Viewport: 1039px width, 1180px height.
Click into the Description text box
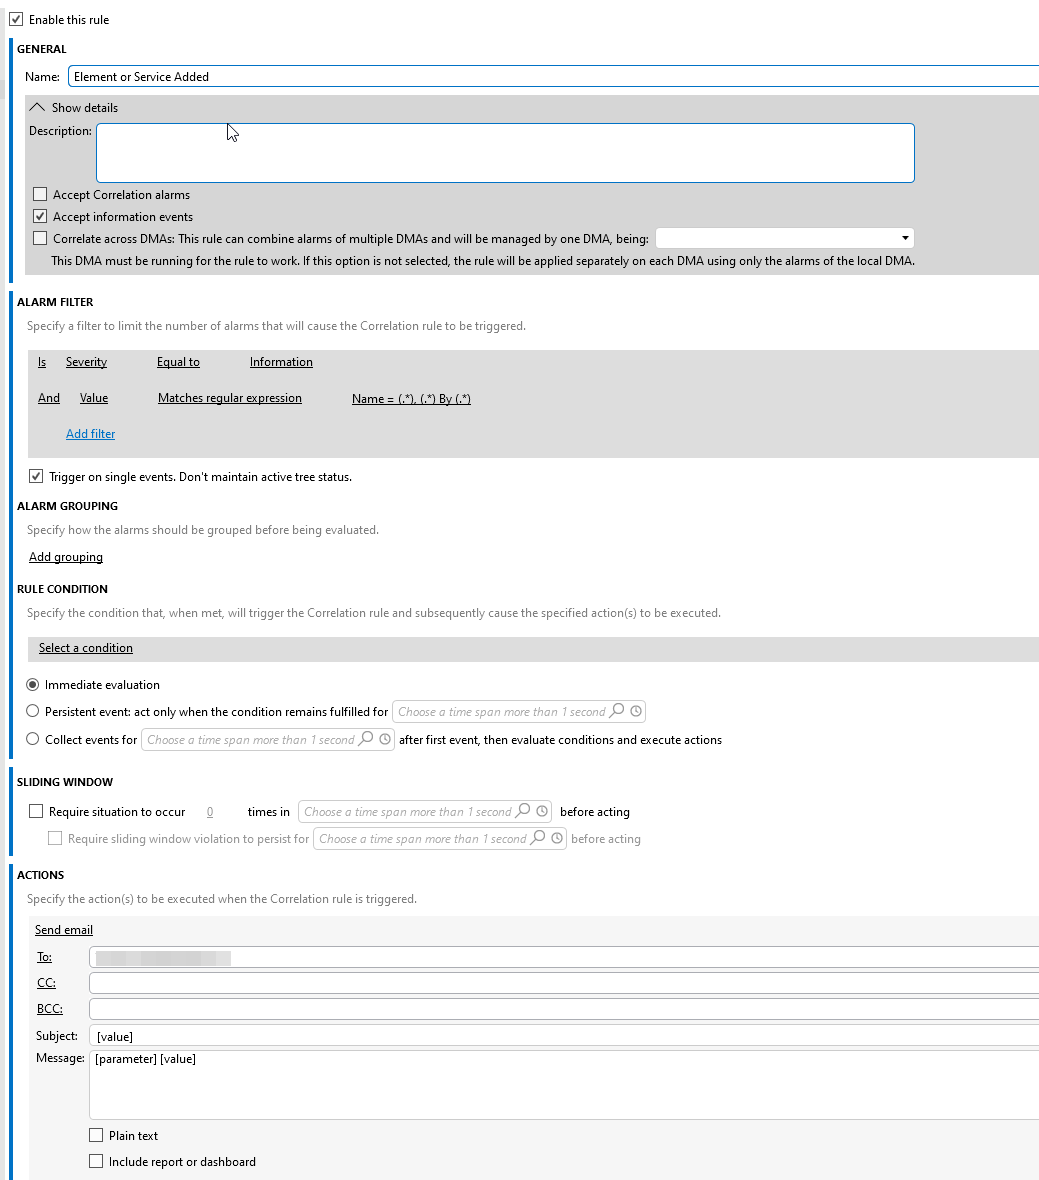click(506, 153)
